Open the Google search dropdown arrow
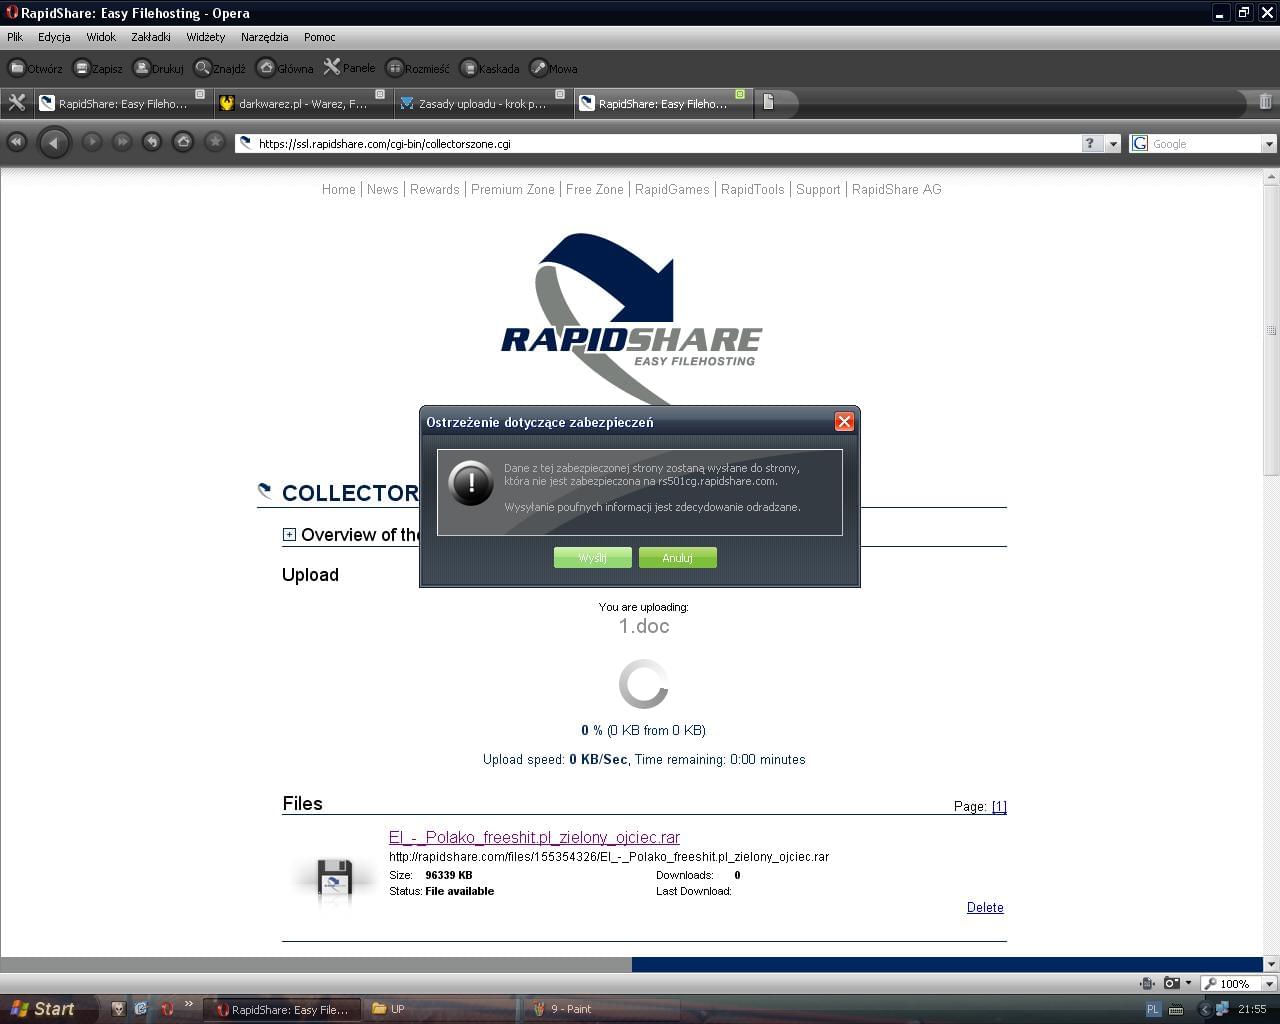Image resolution: width=1280 pixels, height=1024 pixels. click(x=1269, y=143)
